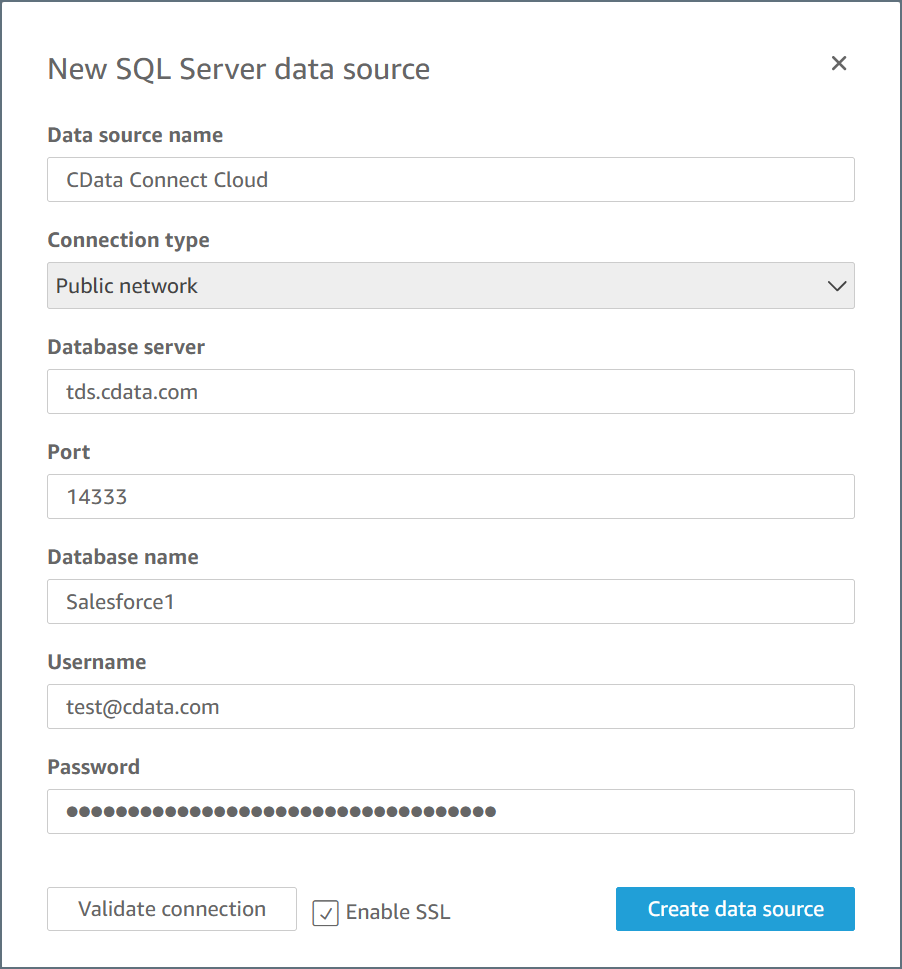Focus the Database name field showing Salesforce1
This screenshot has width=902, height=969.
[x=450, y=601]
